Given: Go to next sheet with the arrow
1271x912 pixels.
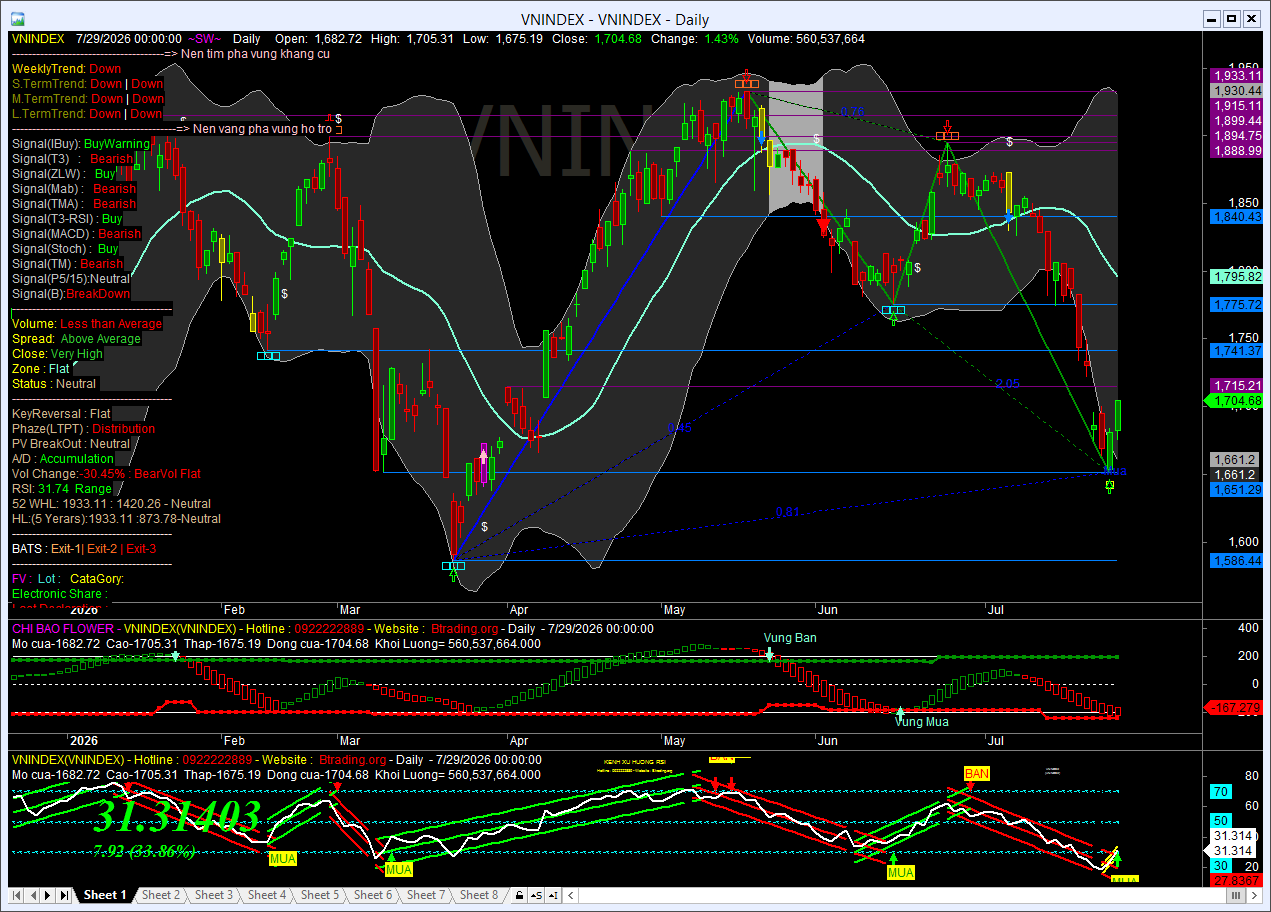Looking at the screenshot, I should pos(49,895).
